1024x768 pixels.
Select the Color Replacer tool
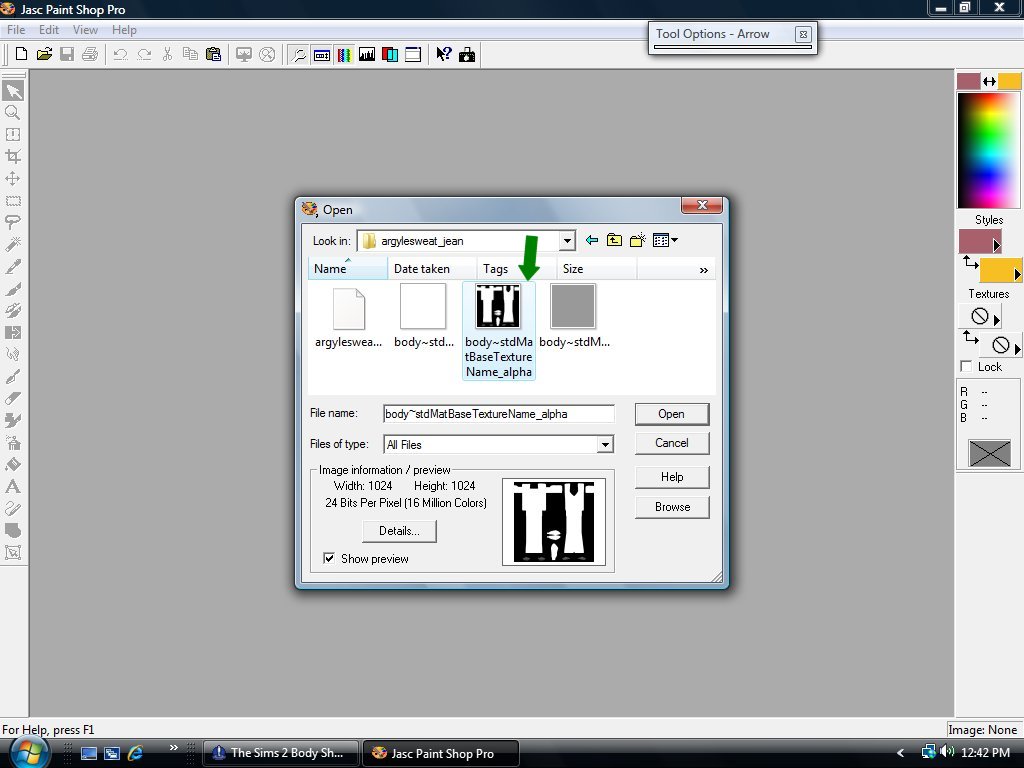pyautogui.click(x=13, y=332)
